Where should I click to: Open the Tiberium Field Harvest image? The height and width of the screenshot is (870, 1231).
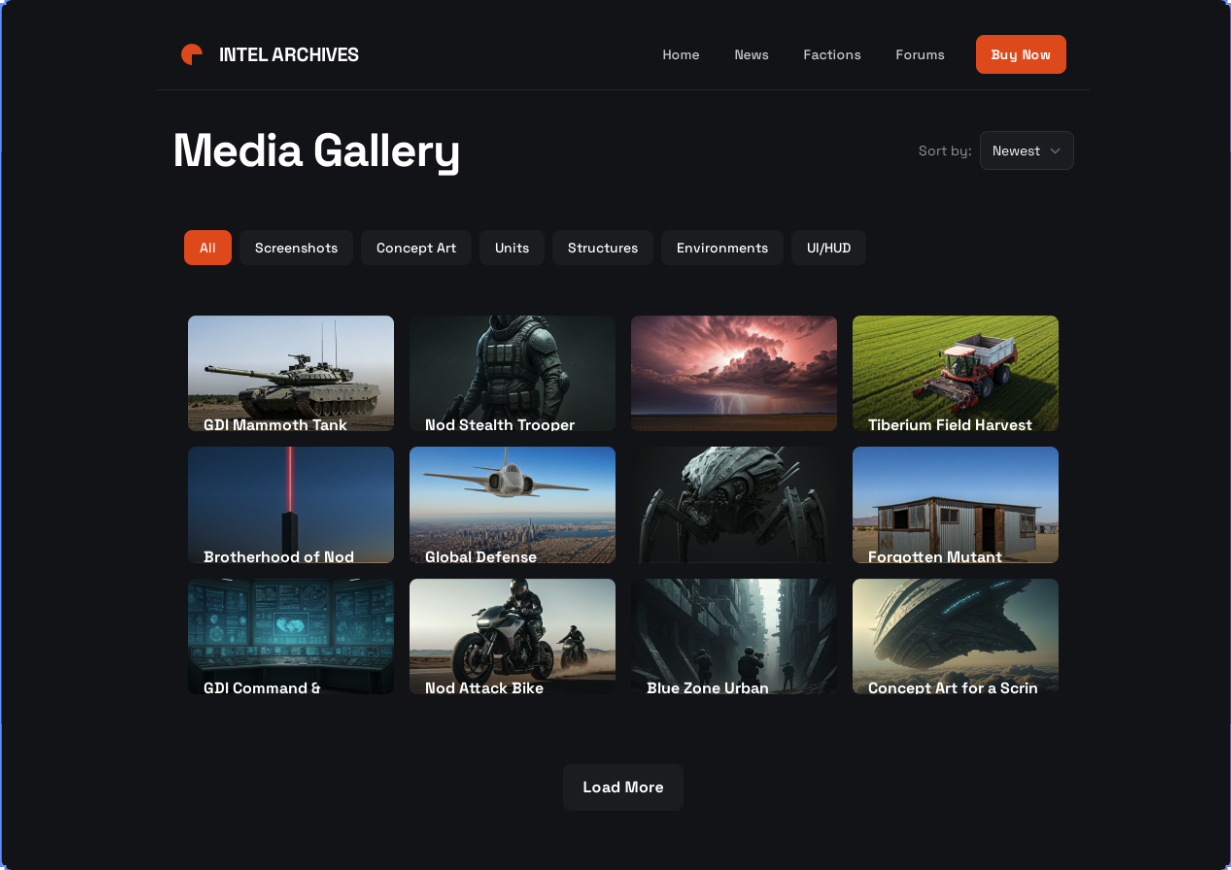tap(955, 373)
